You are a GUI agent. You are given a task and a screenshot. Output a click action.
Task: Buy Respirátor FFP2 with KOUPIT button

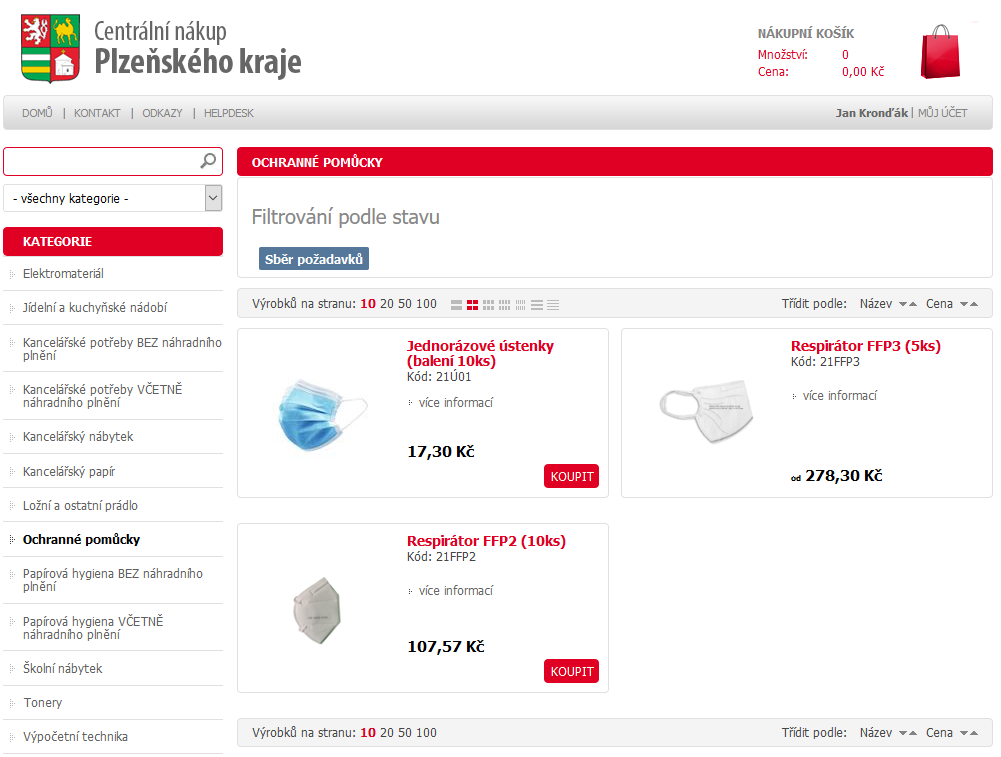[571, 671]
